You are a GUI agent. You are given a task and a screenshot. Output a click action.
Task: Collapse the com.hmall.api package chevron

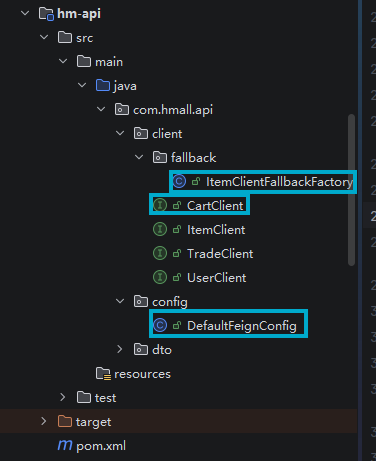(x=101, y=109)
